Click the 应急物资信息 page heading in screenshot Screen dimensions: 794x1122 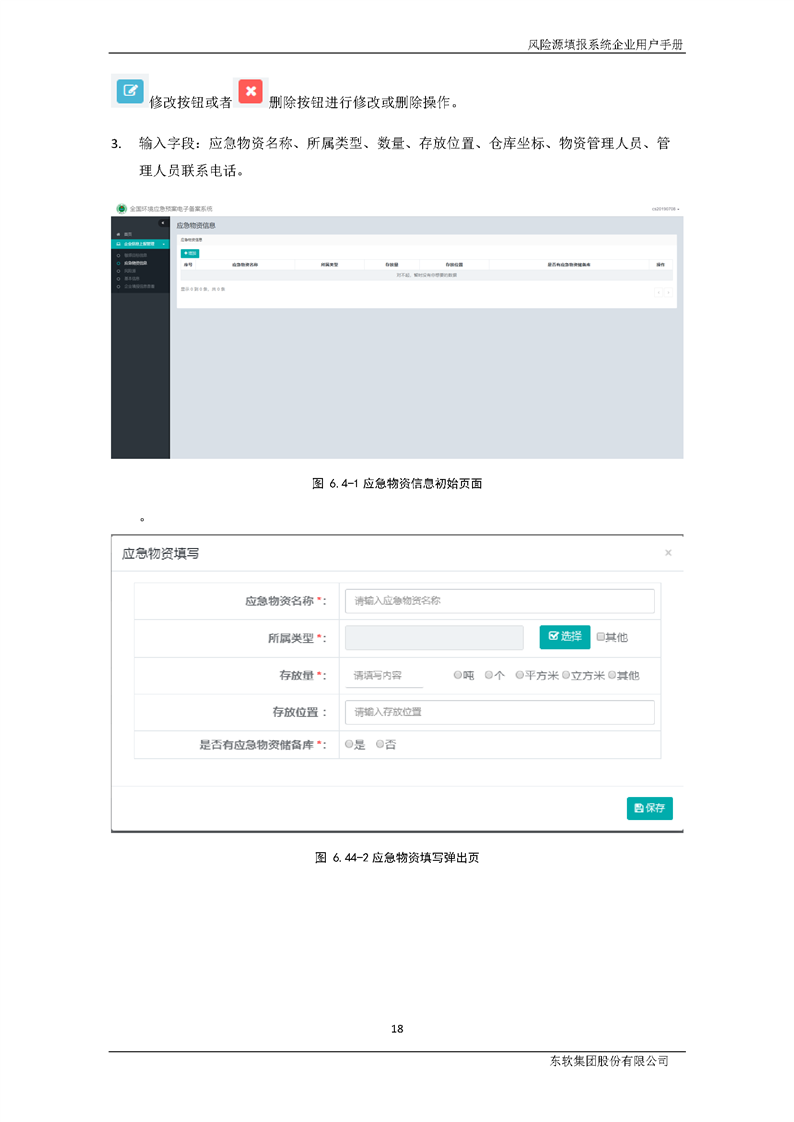196,225
